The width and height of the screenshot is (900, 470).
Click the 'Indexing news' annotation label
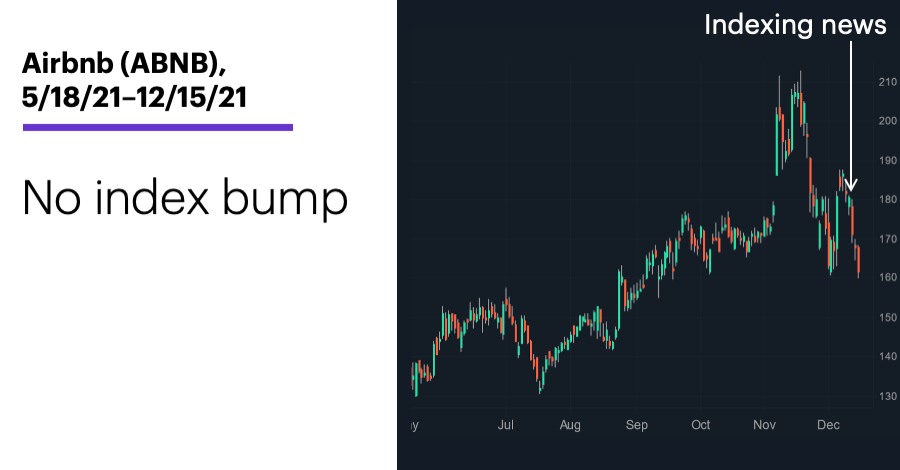pos(795,25)
